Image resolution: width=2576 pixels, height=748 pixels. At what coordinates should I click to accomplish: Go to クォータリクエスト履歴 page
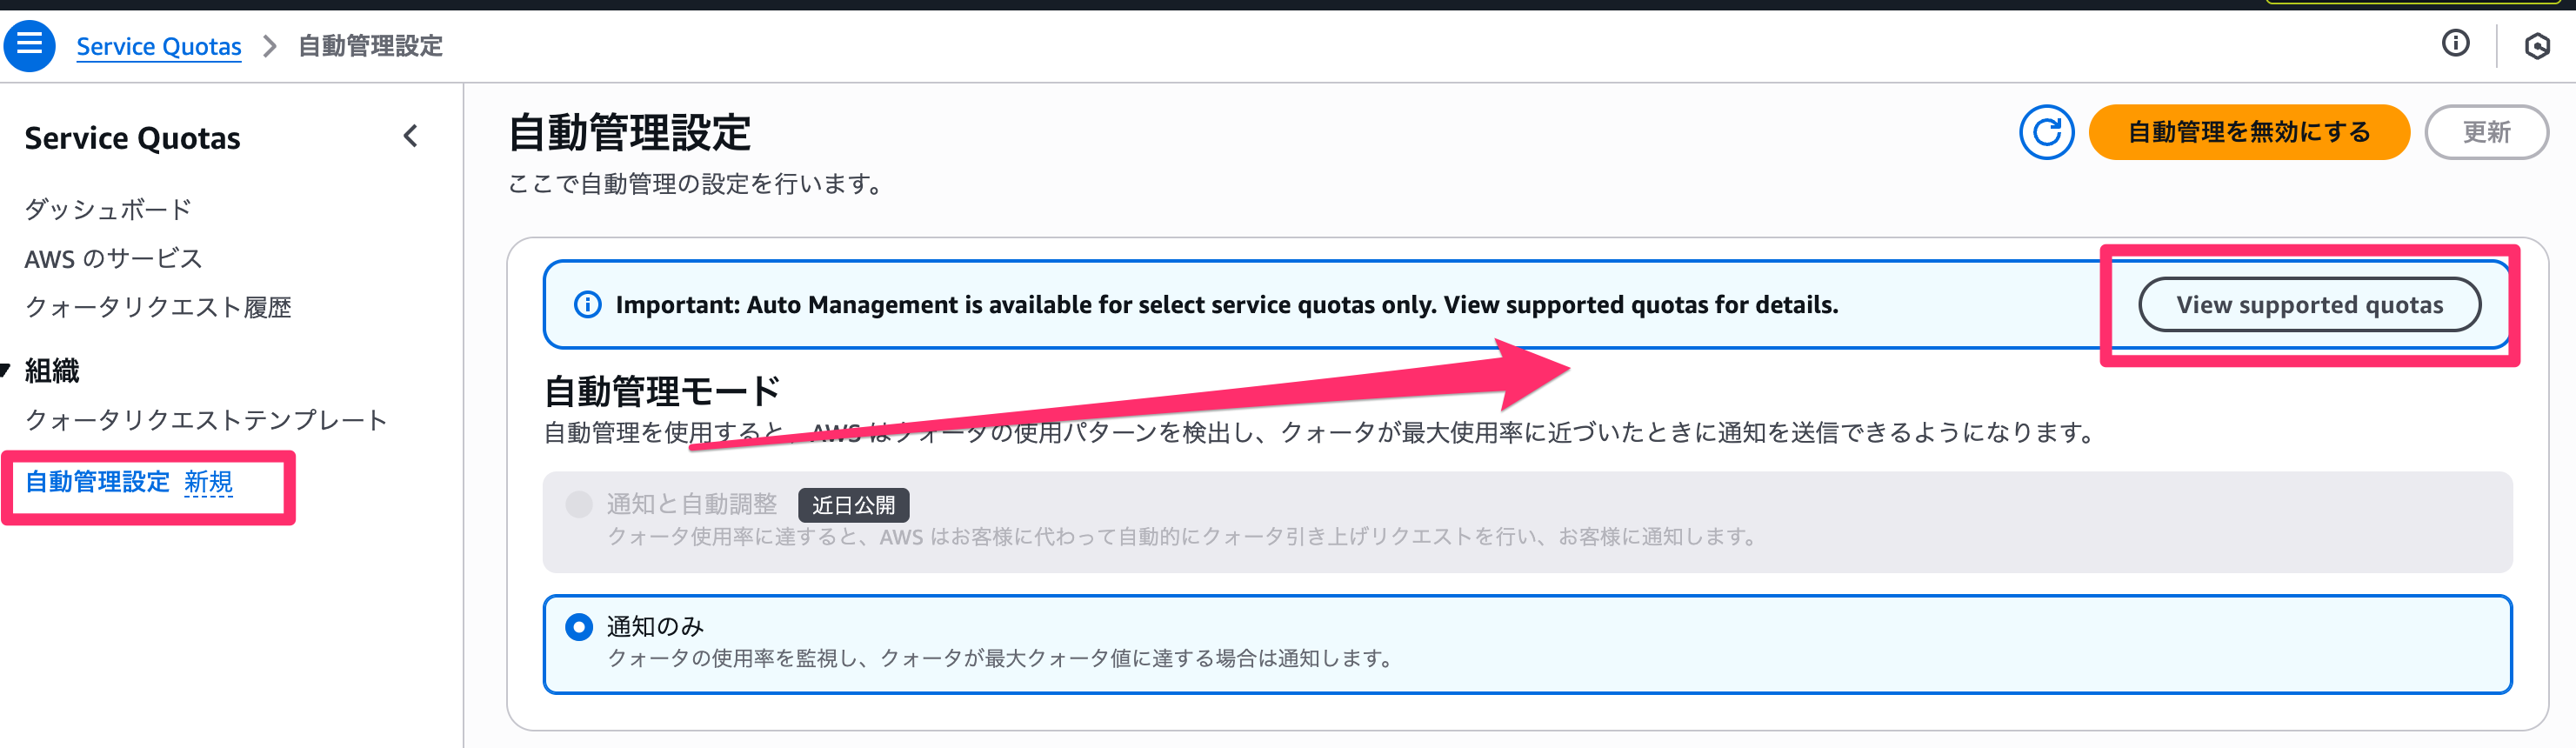158,307
